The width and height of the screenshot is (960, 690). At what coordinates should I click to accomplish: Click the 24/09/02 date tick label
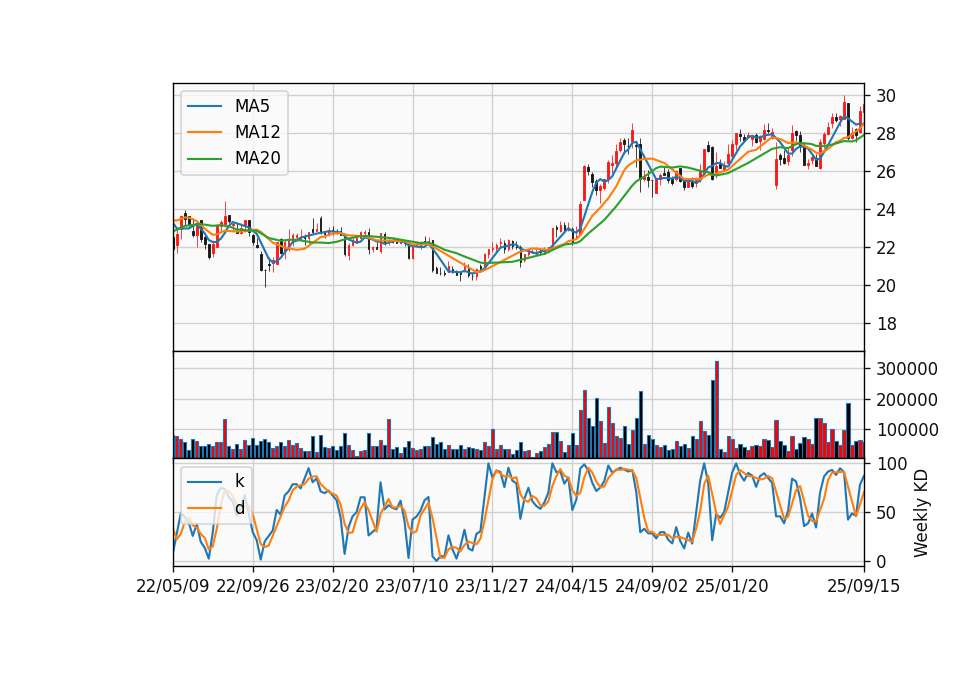coord(652,586)
